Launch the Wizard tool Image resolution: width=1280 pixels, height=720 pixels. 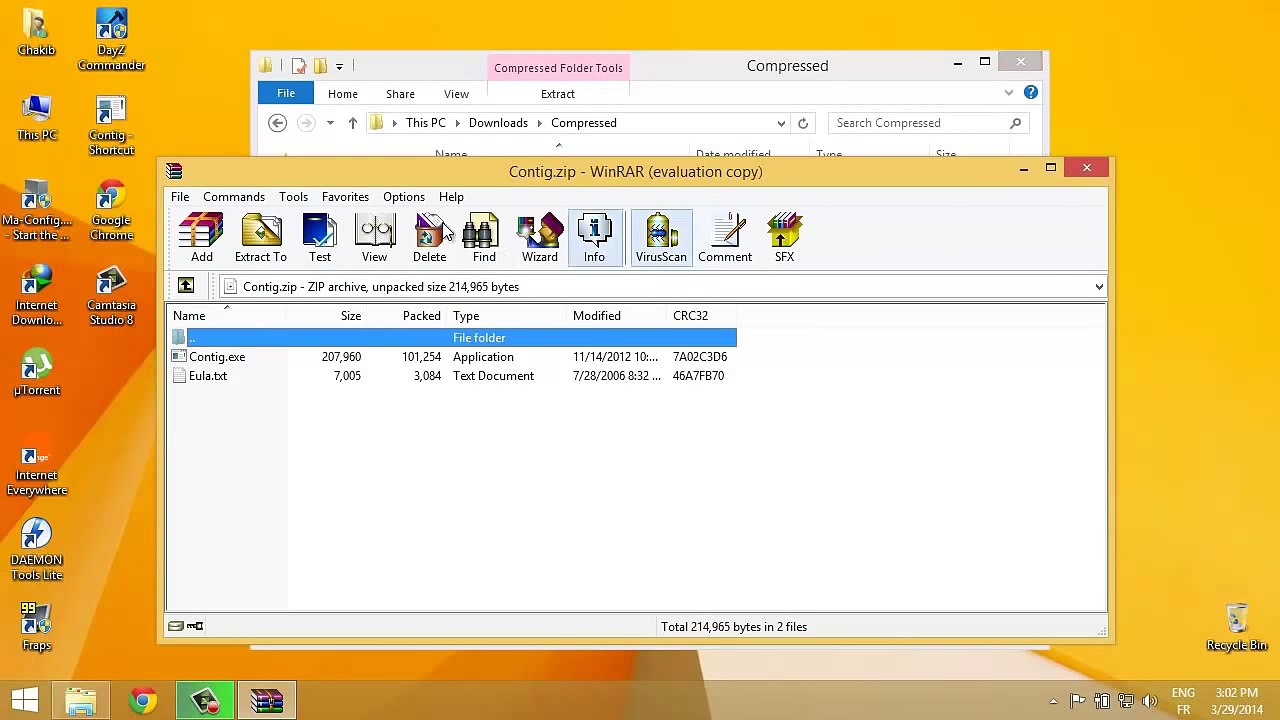539,238
